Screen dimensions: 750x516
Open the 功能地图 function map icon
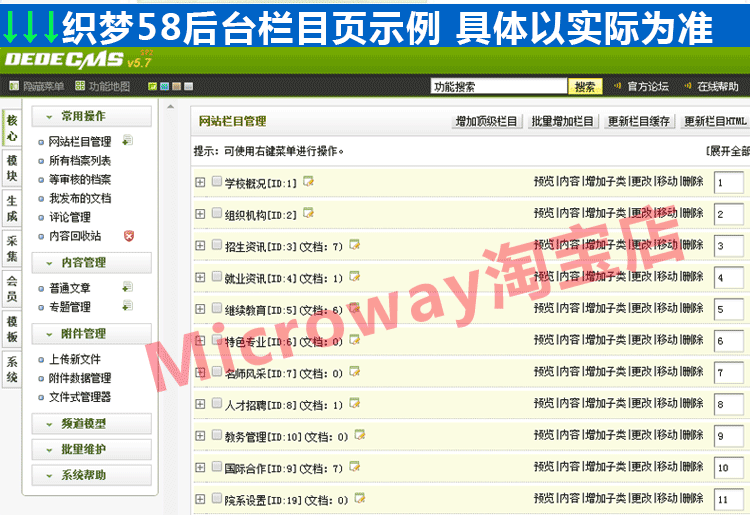click(80, 86)
